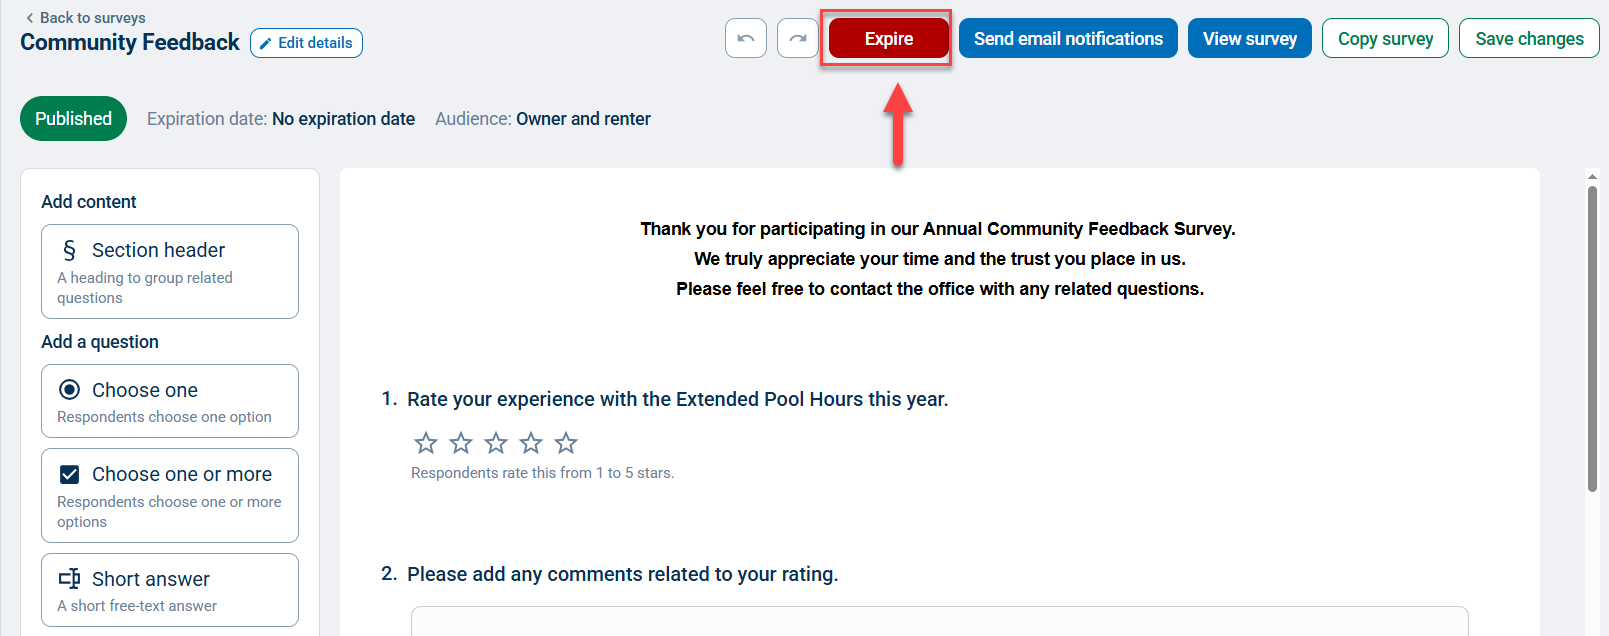Expire the Community Feedback survey
The image size is (1609, 636).
click(888, 39)
